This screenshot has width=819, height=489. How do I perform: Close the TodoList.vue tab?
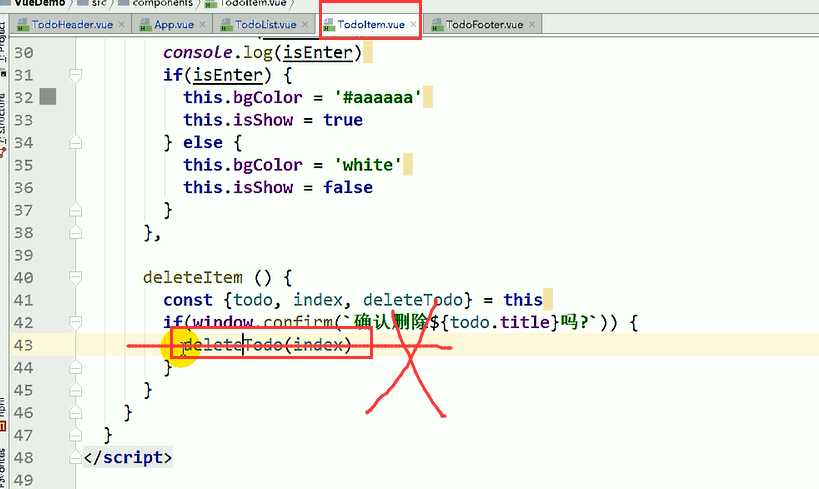305,25
